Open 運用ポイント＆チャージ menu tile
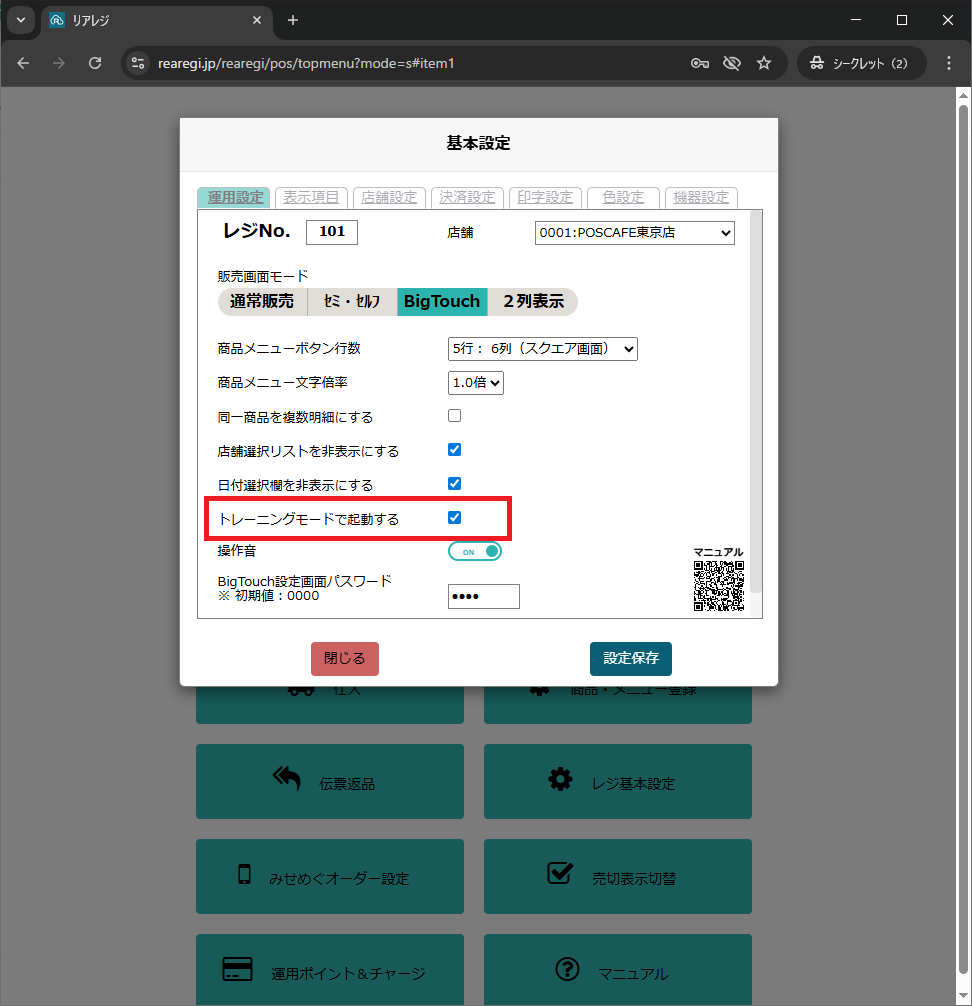972x1006 pixels. 330,970
